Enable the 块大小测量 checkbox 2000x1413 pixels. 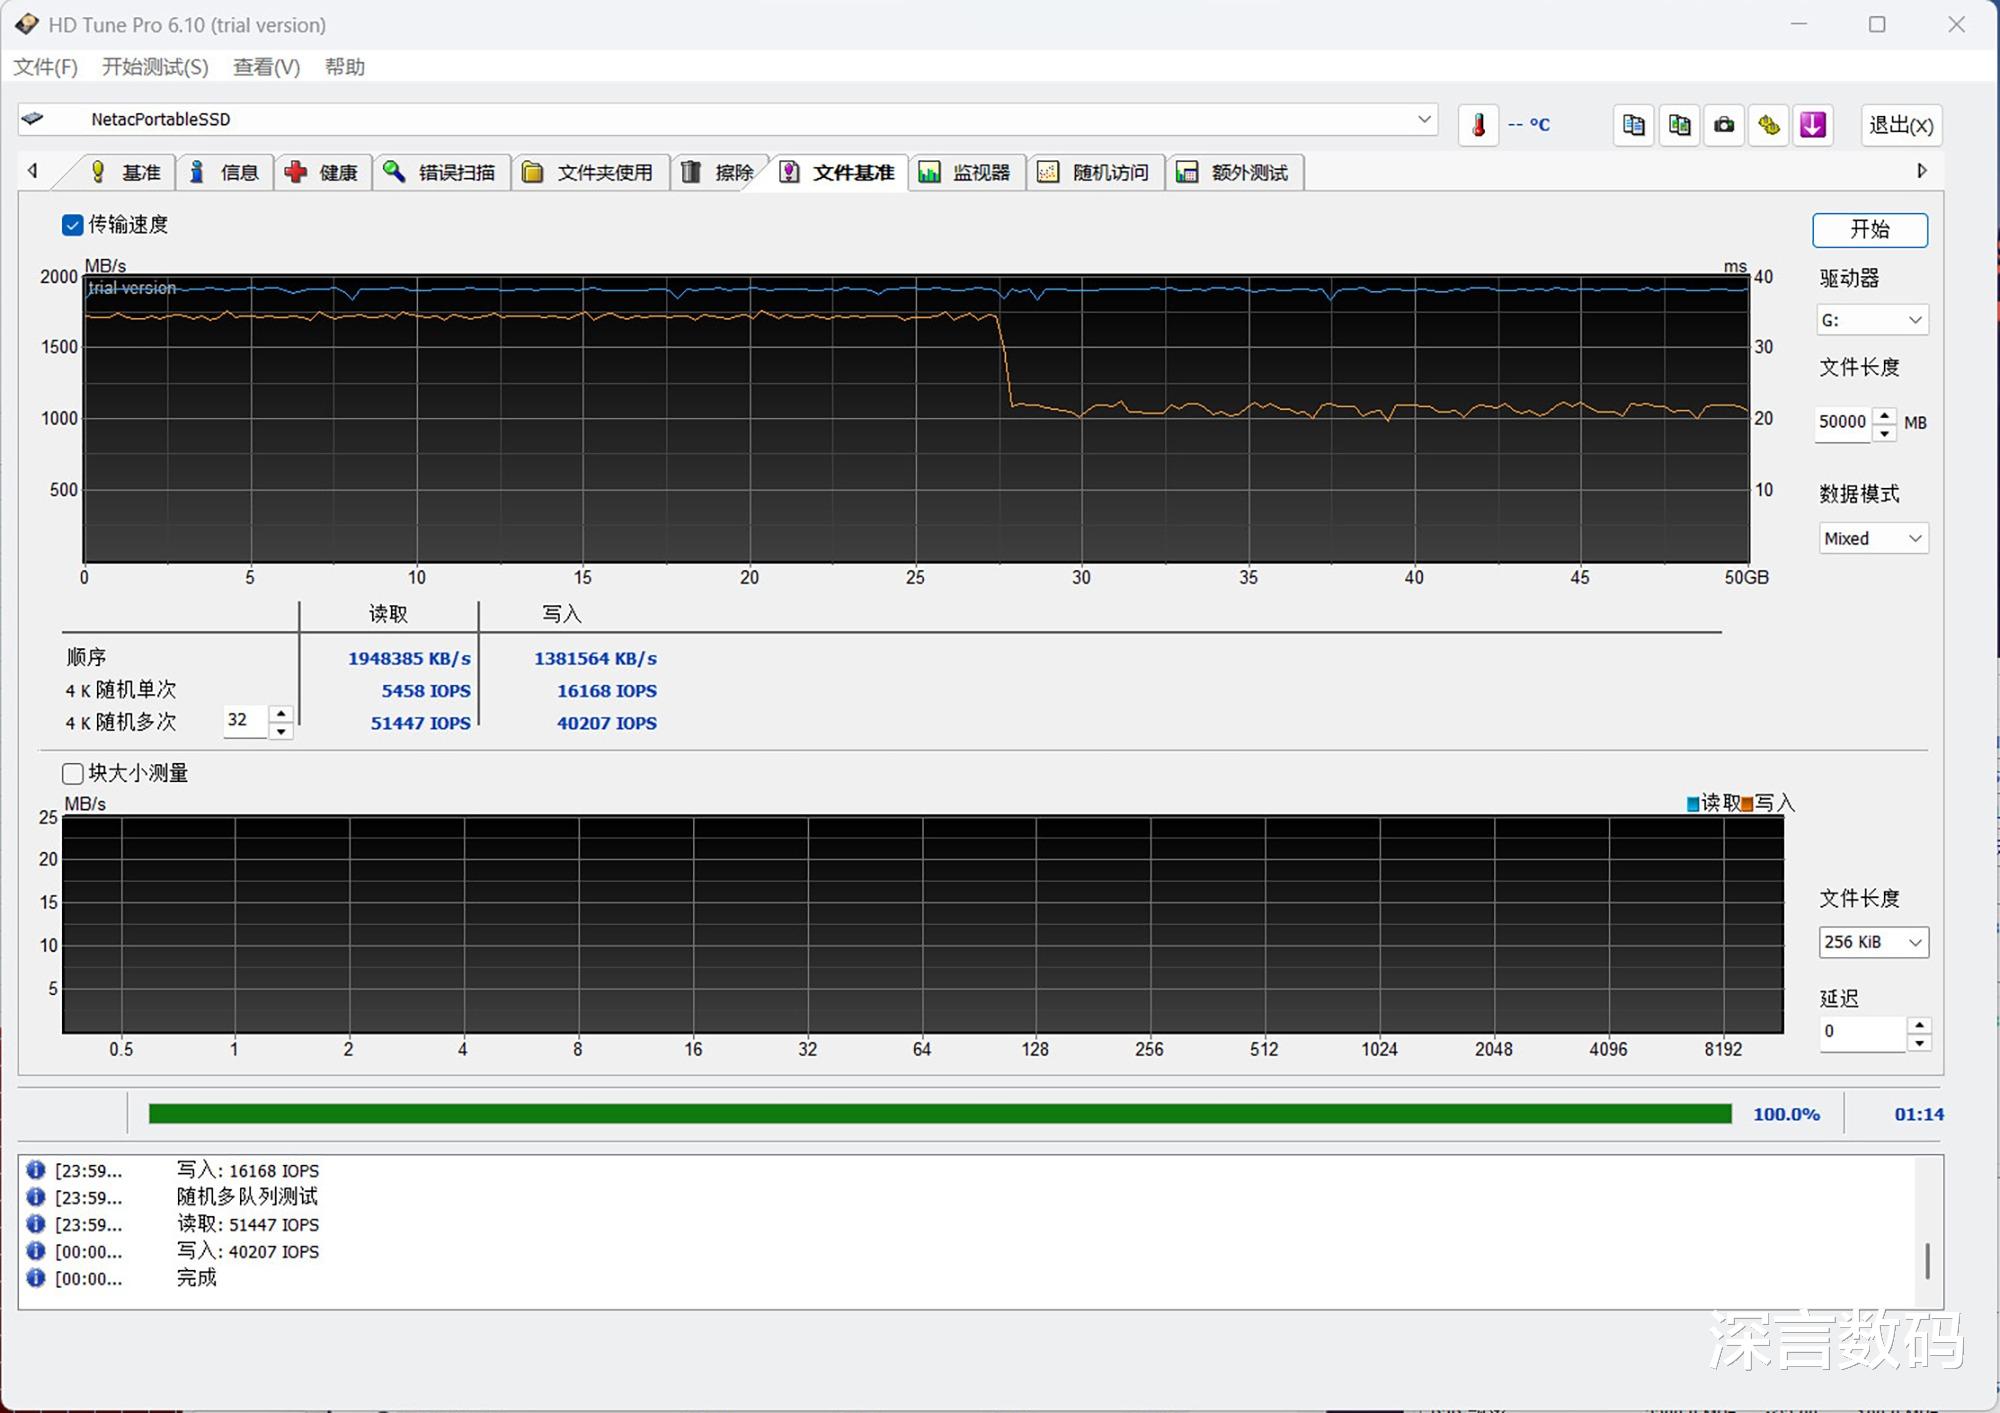tap(72, 773)
